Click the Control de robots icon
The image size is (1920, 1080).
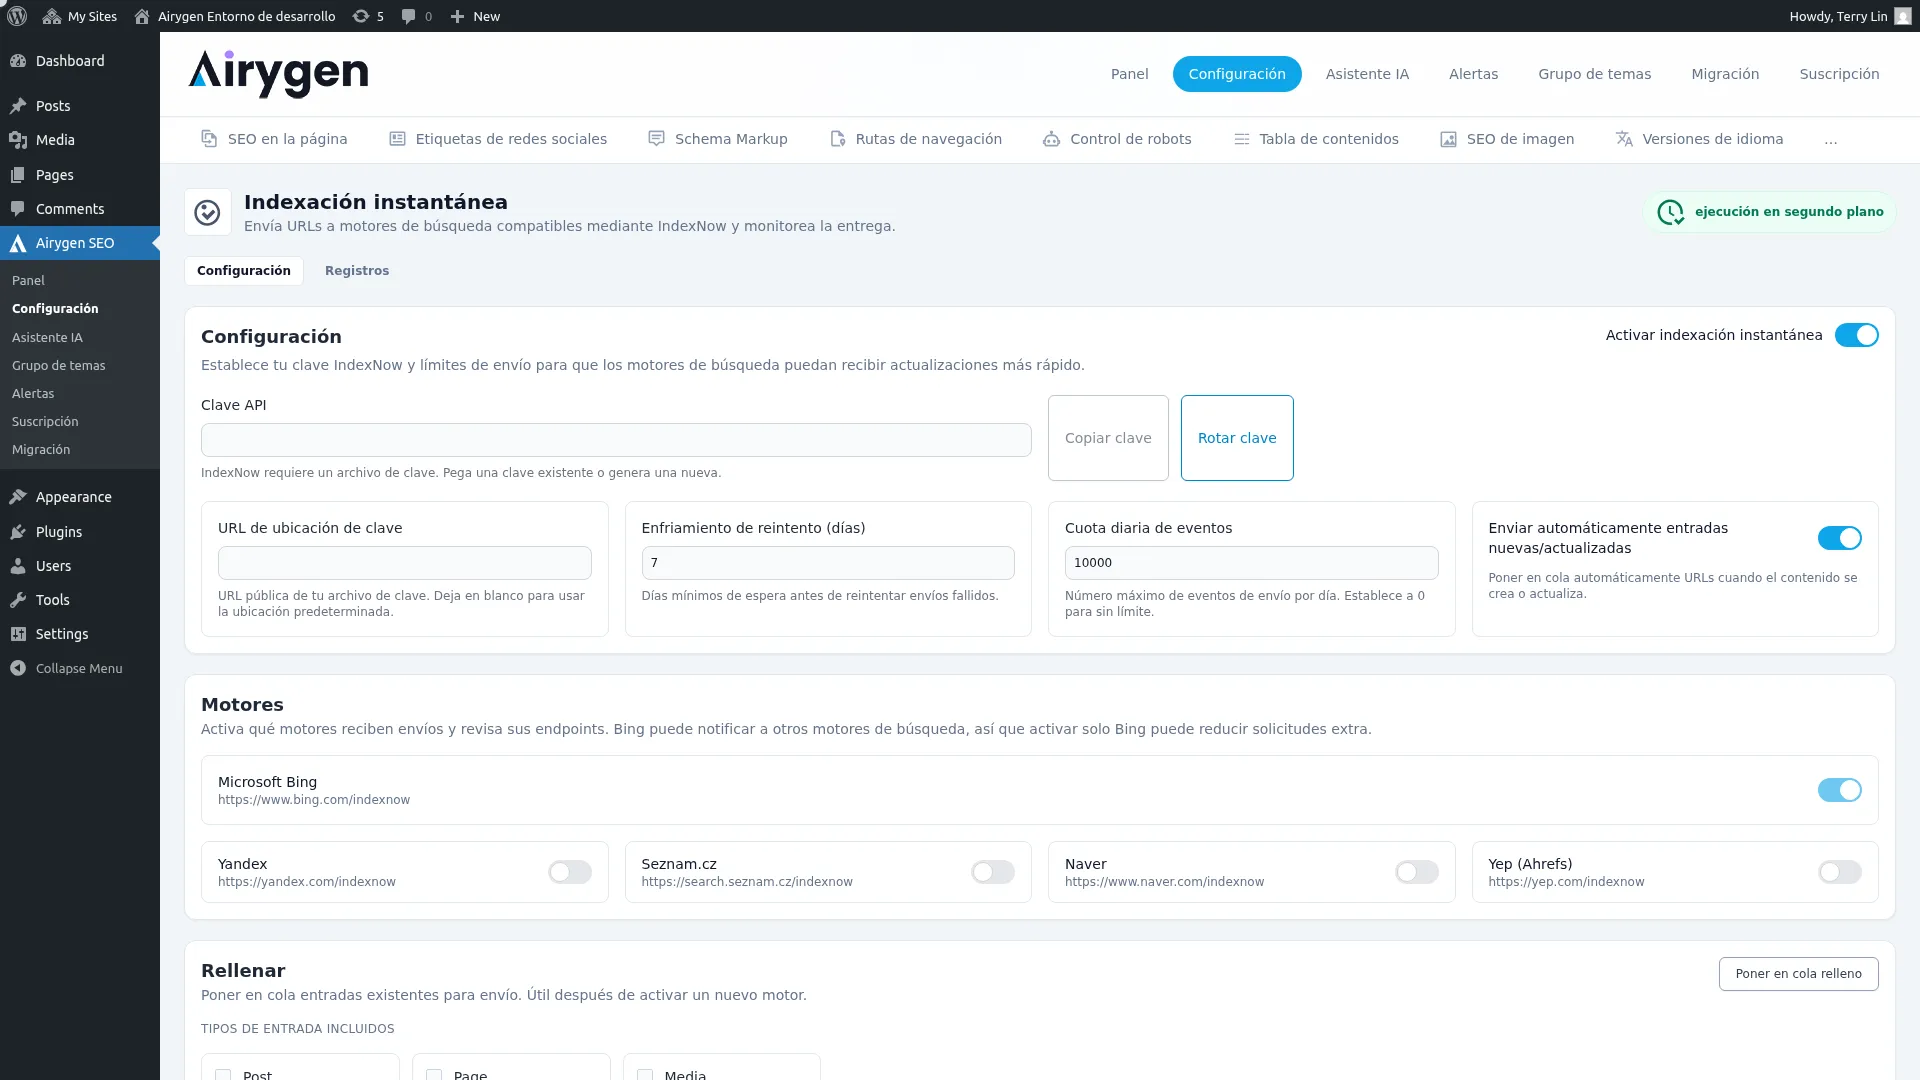tap(1051, 139)
